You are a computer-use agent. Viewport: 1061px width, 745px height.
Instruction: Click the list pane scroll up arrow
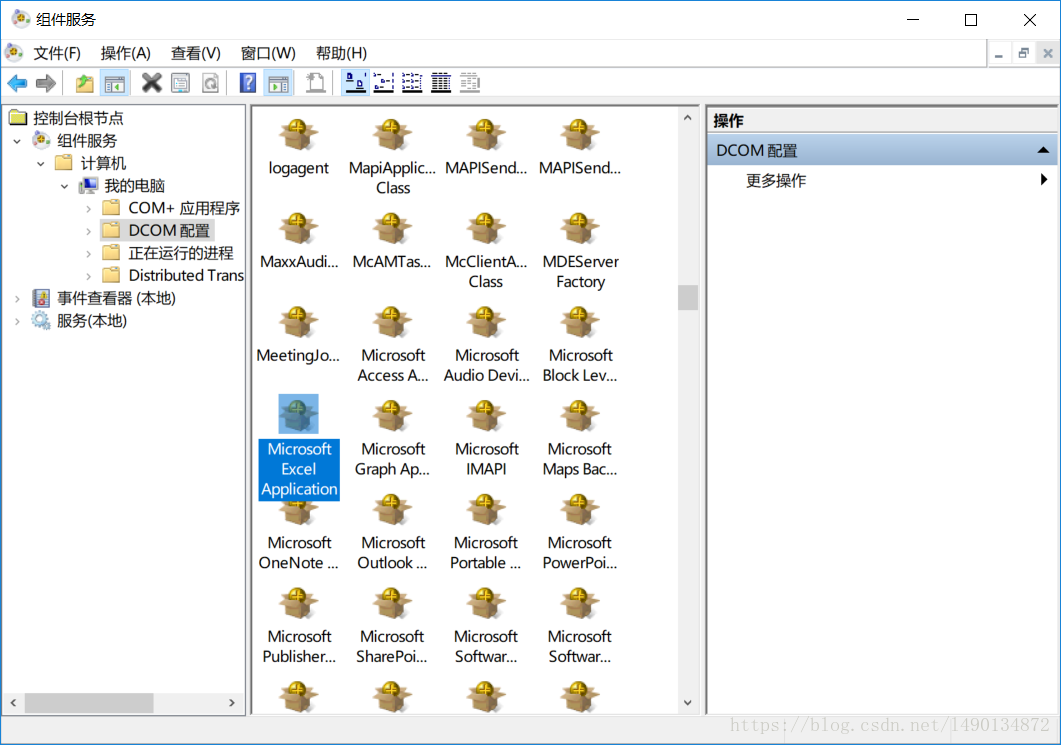(687, 118)
